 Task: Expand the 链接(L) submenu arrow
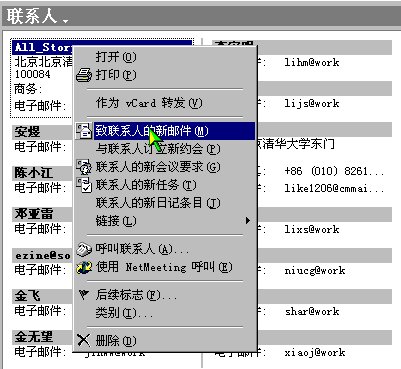click(x=247, y=221)
